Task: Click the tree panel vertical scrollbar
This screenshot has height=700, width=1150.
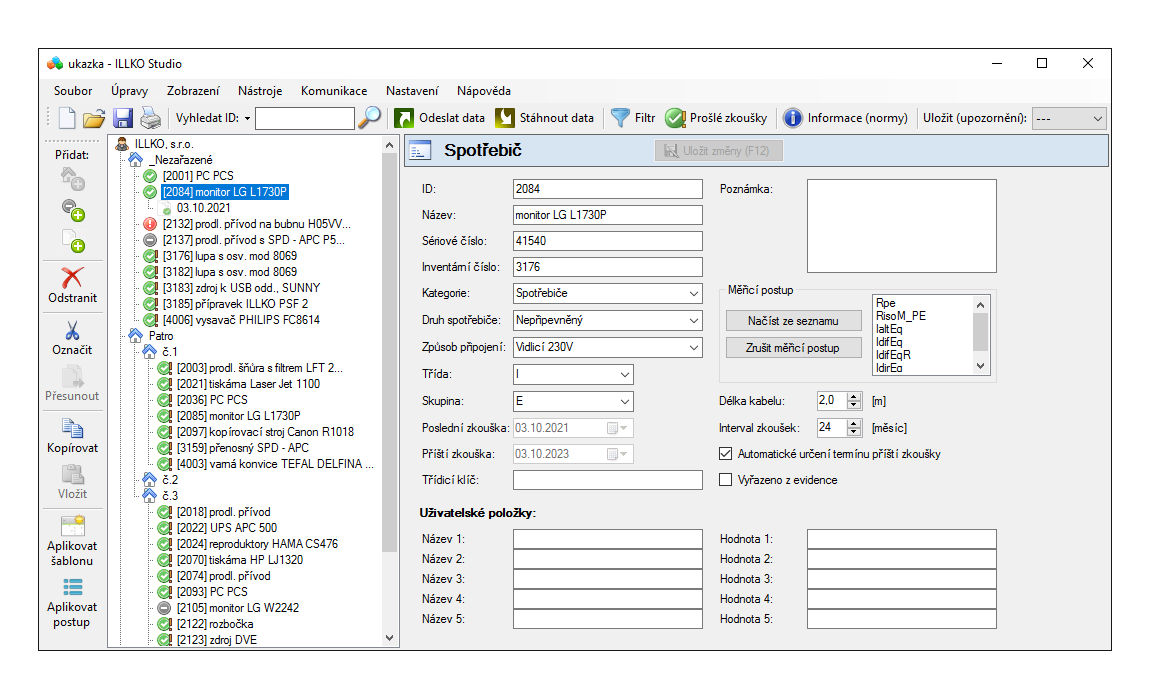Action: pyautogui.click(x=389, y=392)
